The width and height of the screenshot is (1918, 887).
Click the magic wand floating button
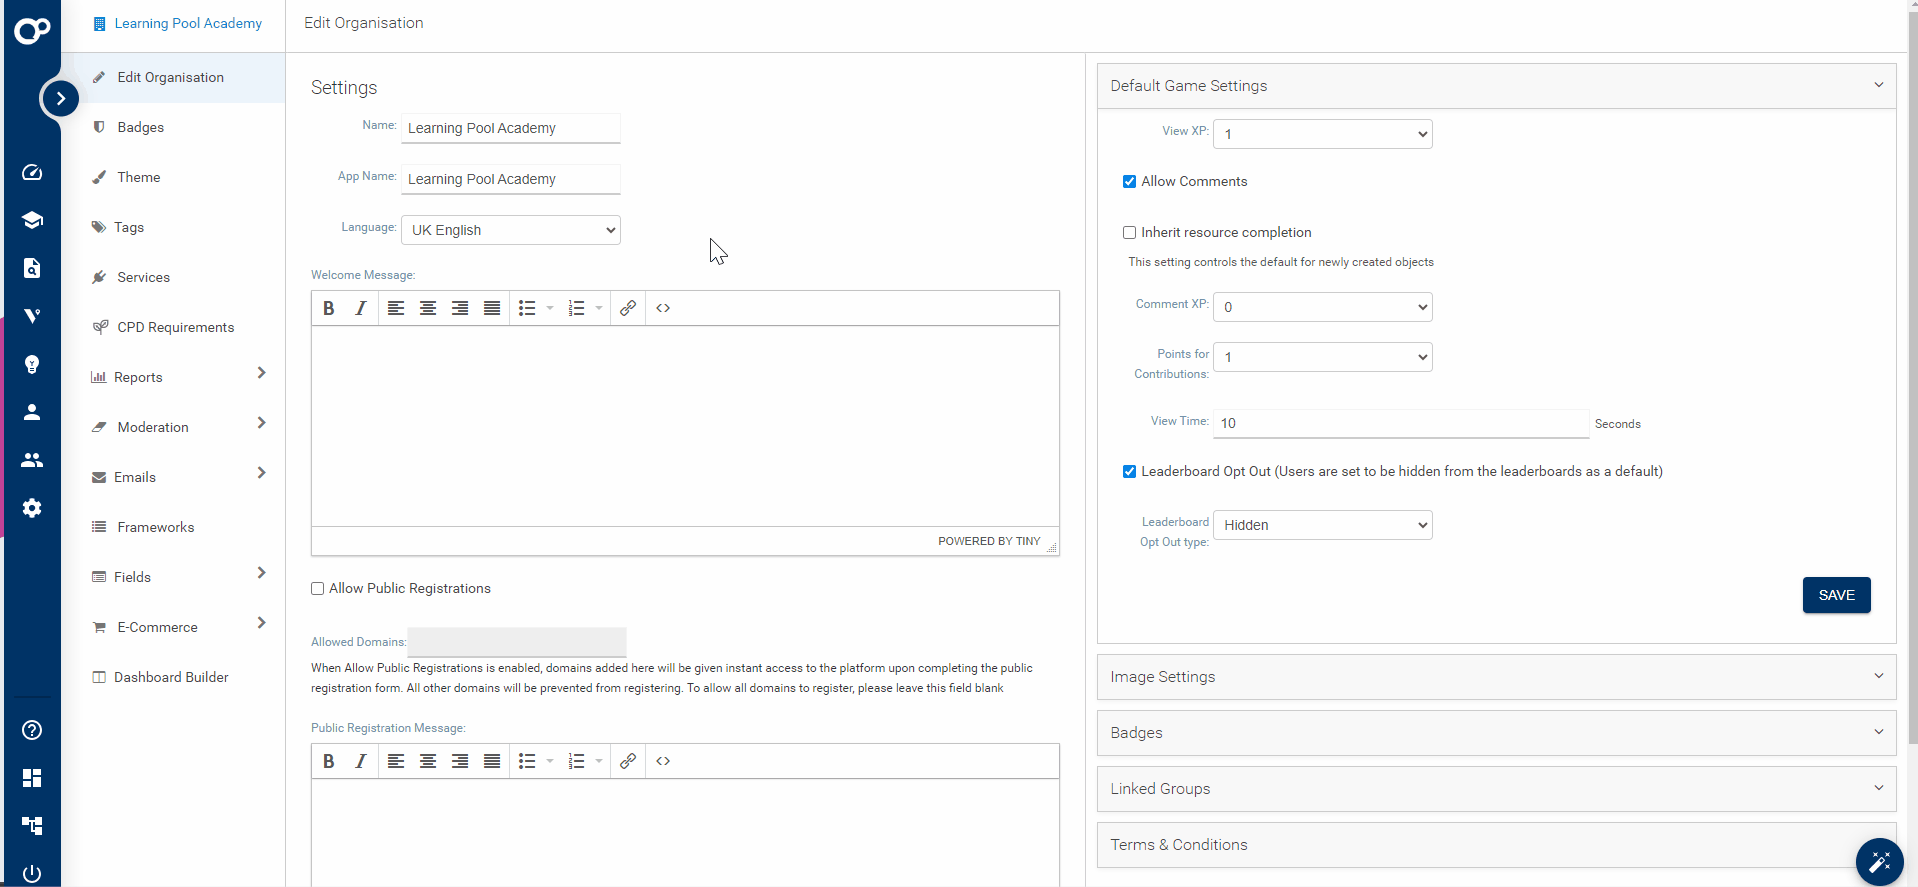[x=1879, y=862]
